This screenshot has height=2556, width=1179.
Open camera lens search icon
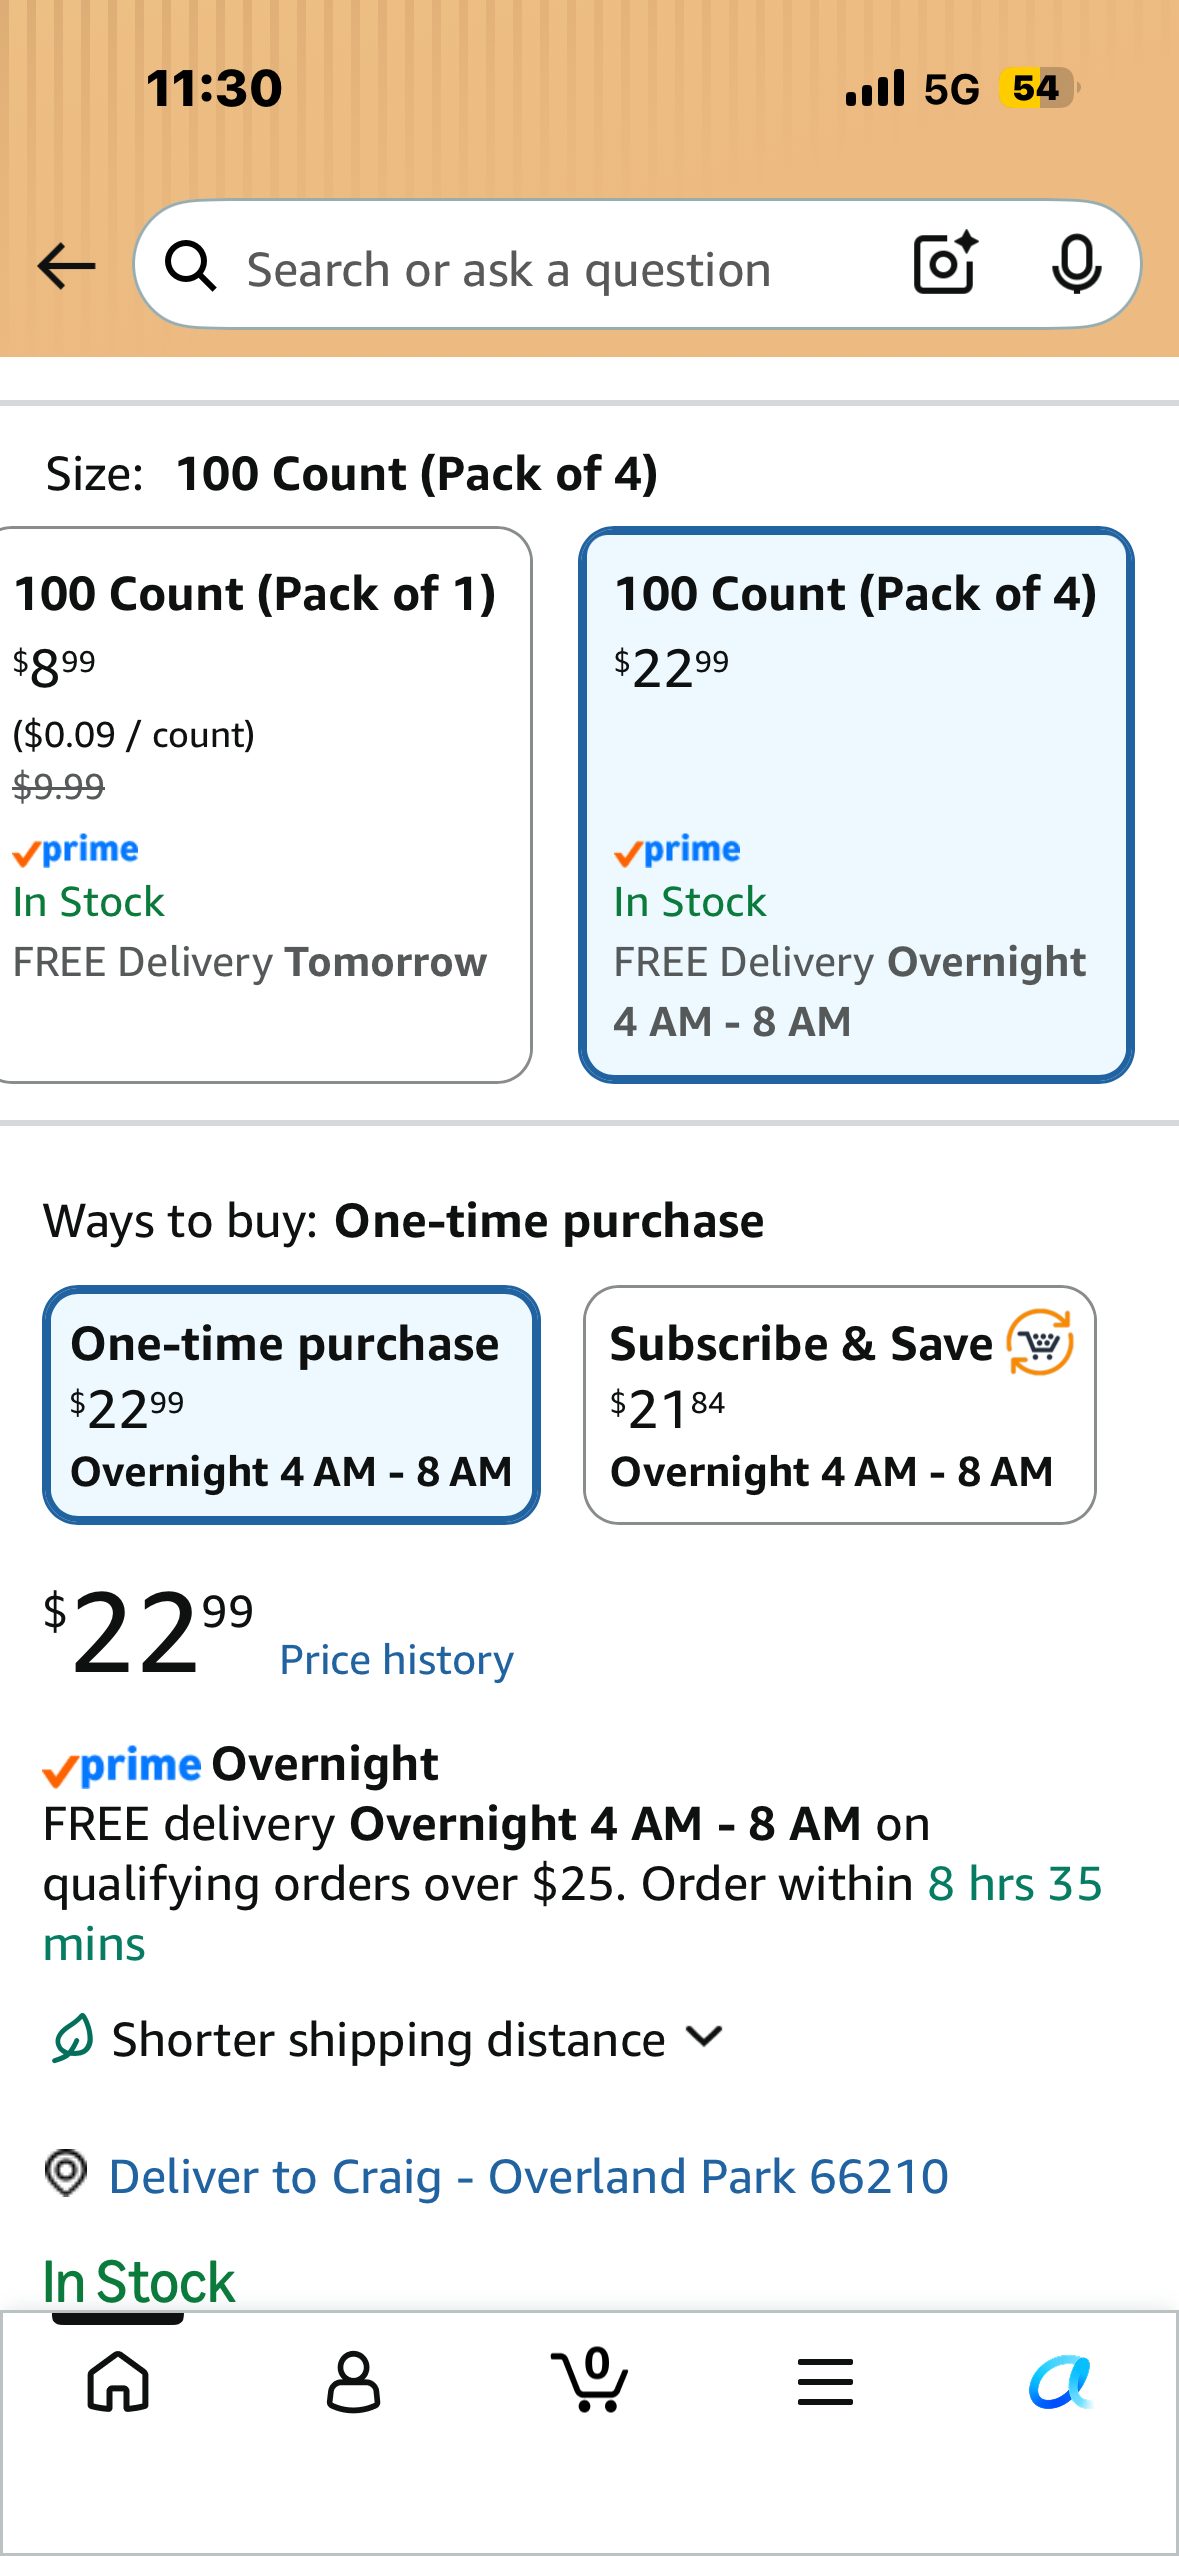pyautogui.click(x=945, y=263)
